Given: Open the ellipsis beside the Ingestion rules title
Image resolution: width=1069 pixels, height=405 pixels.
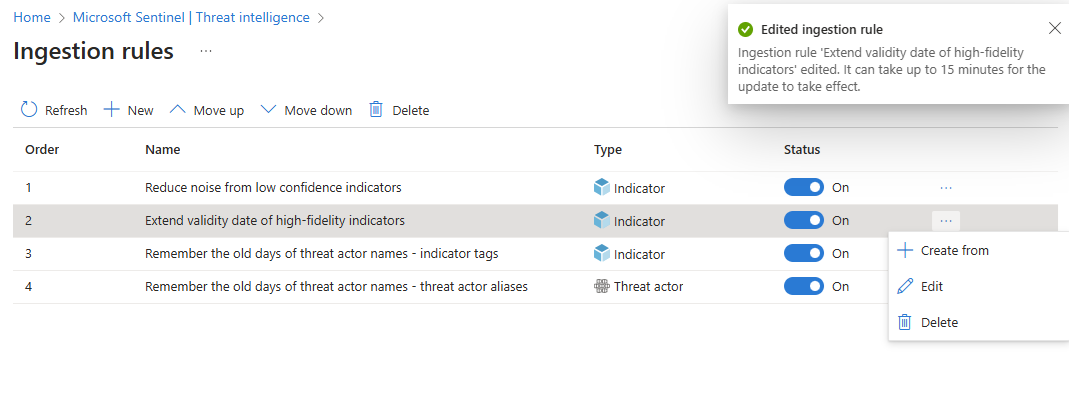Looking at the screenshot, I should pyautogui.click(x=206, y=51).
